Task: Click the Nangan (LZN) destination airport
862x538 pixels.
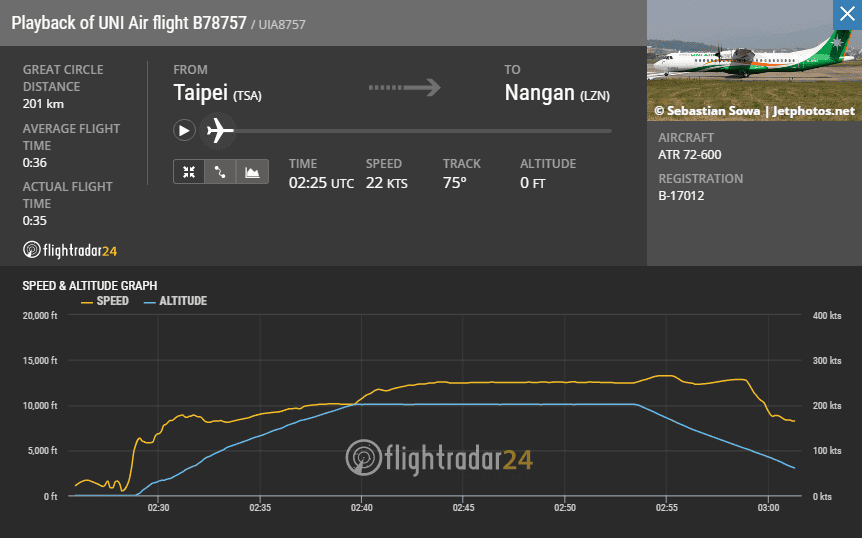Action: pos(556,94)
